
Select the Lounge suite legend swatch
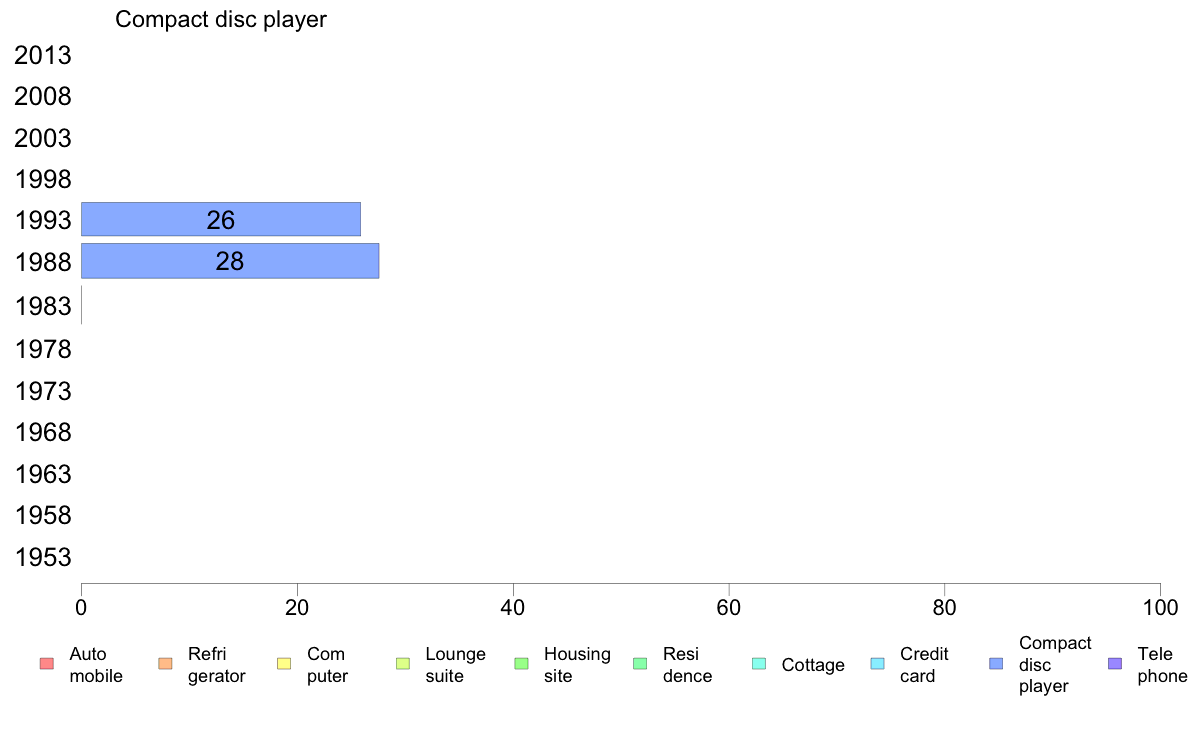(x=403, y=664)
